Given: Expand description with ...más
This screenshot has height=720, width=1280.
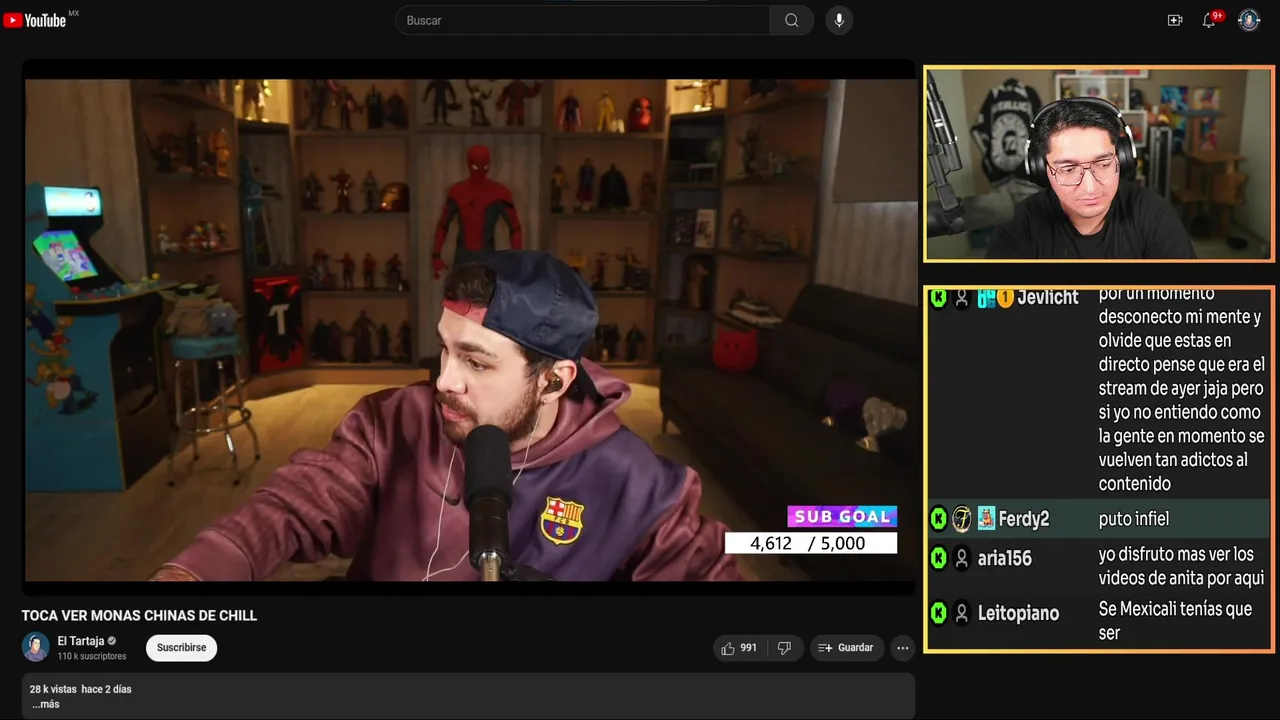Looking at the screenshot, I should (45, 704).
